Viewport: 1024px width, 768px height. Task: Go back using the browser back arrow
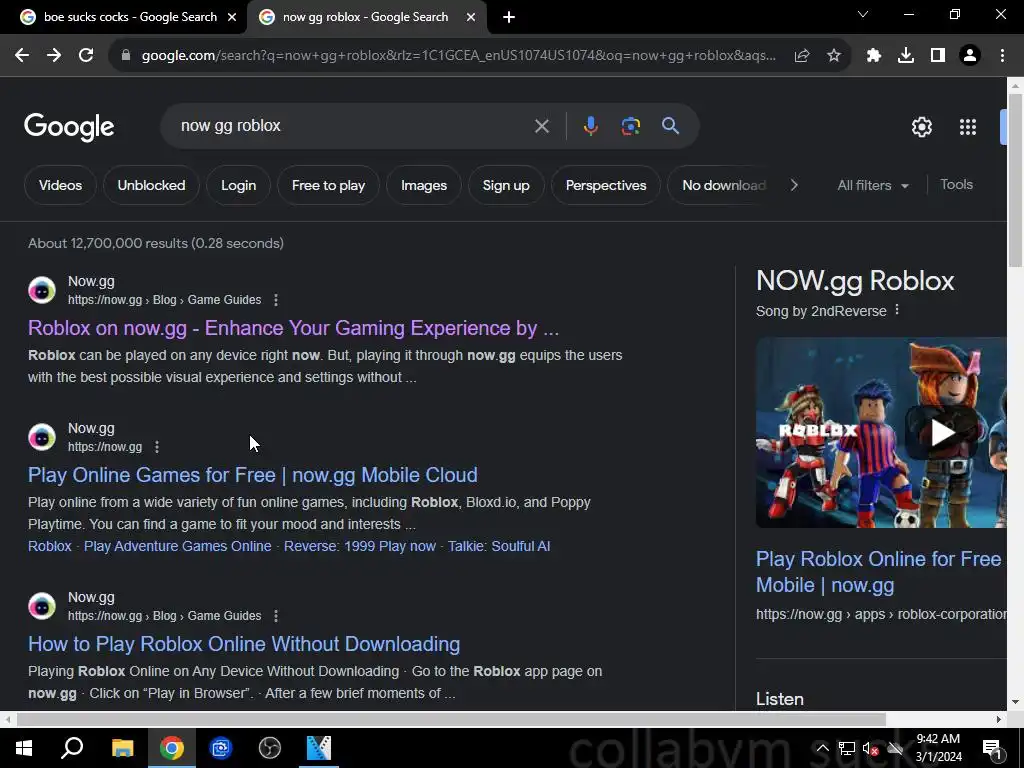22,56
